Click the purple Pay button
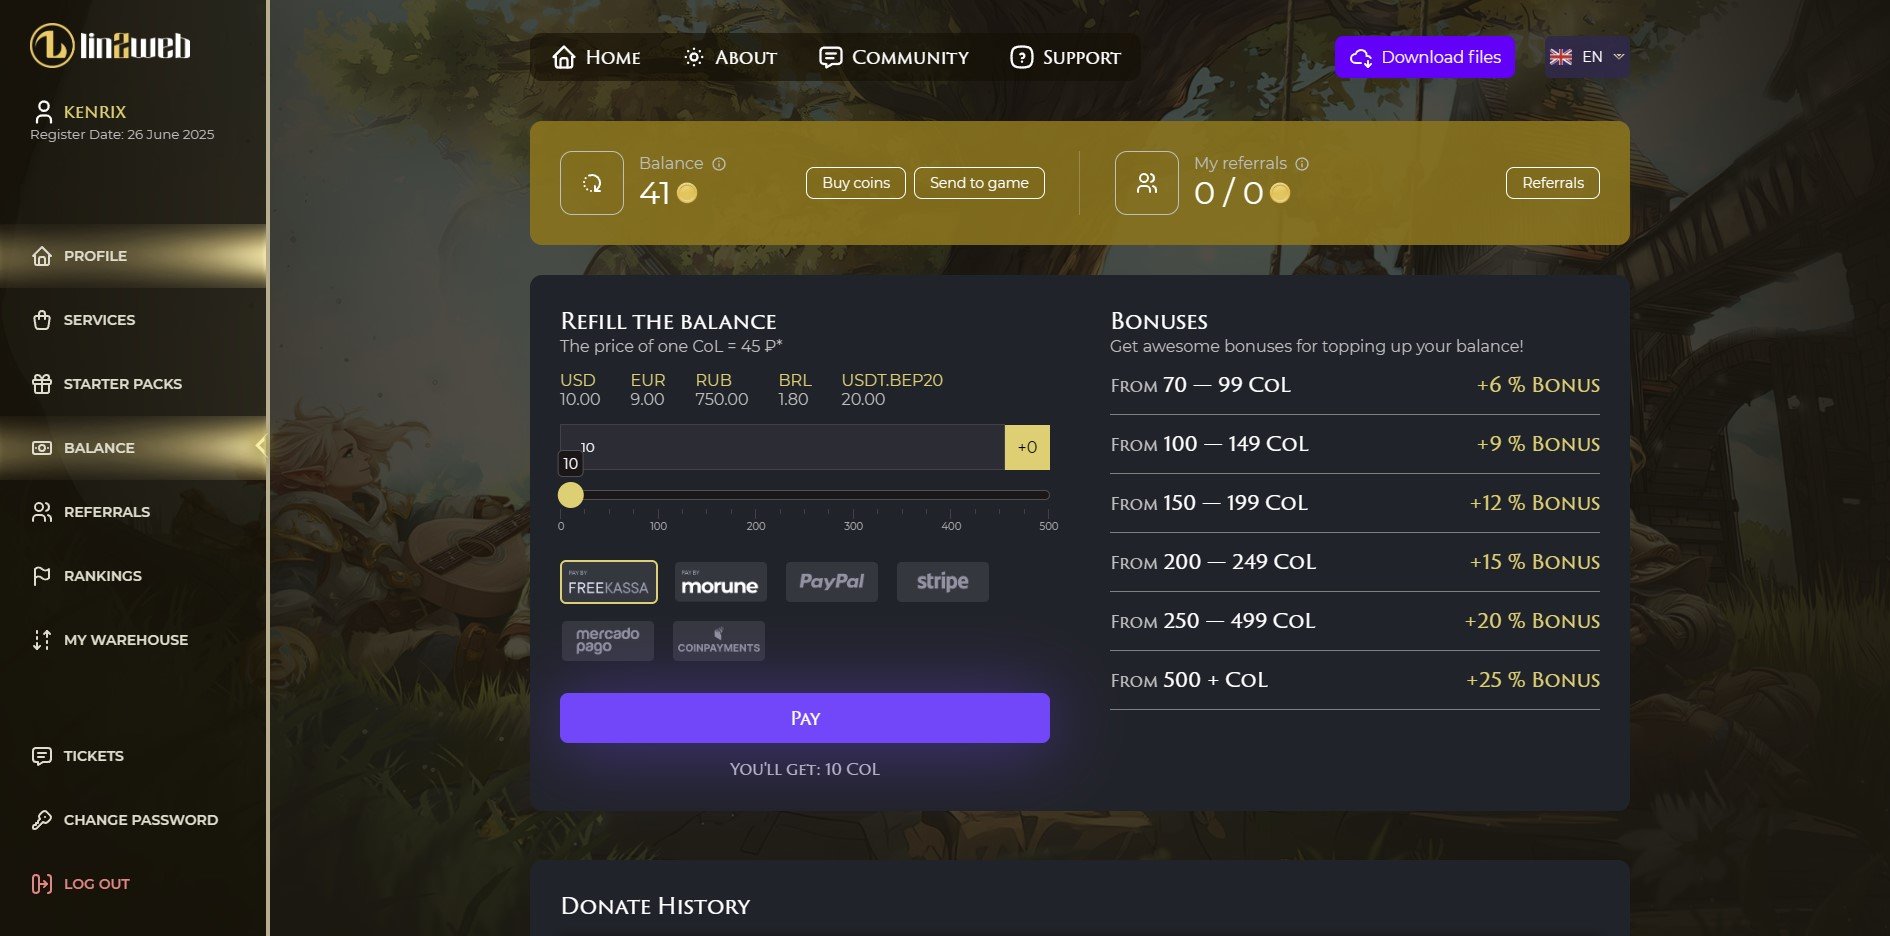 (x=805, y=718)
